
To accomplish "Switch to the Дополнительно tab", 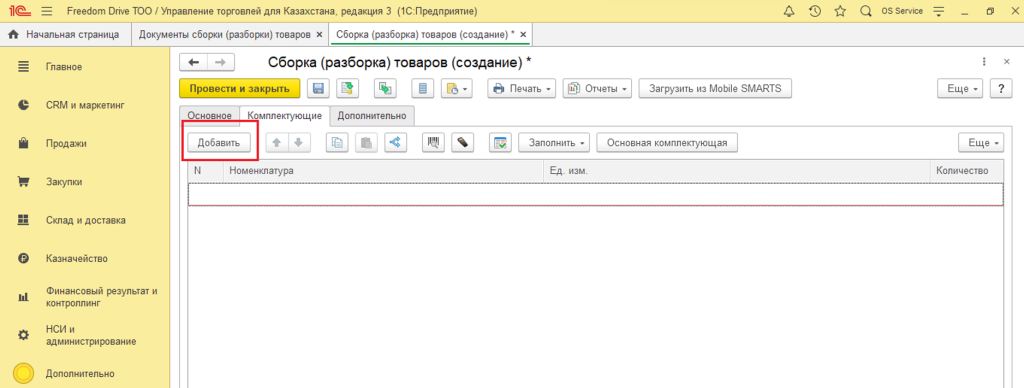I will click(x=372, y=116).
